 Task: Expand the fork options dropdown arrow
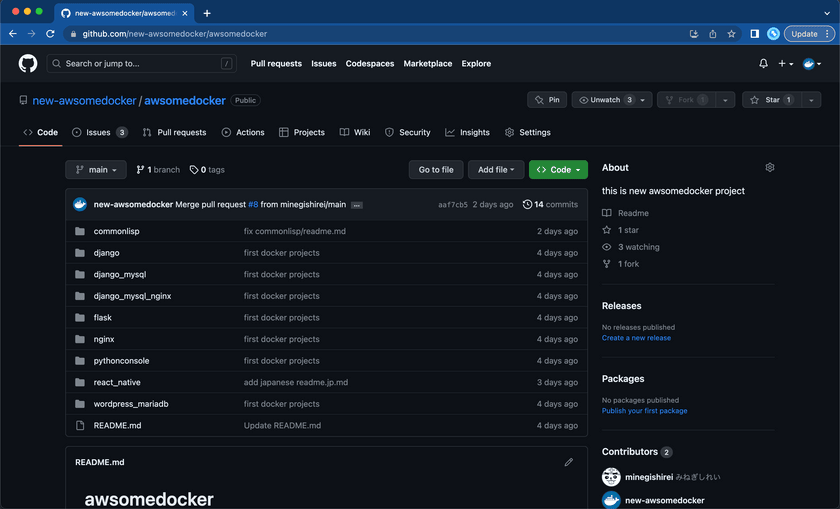(725, 100)
